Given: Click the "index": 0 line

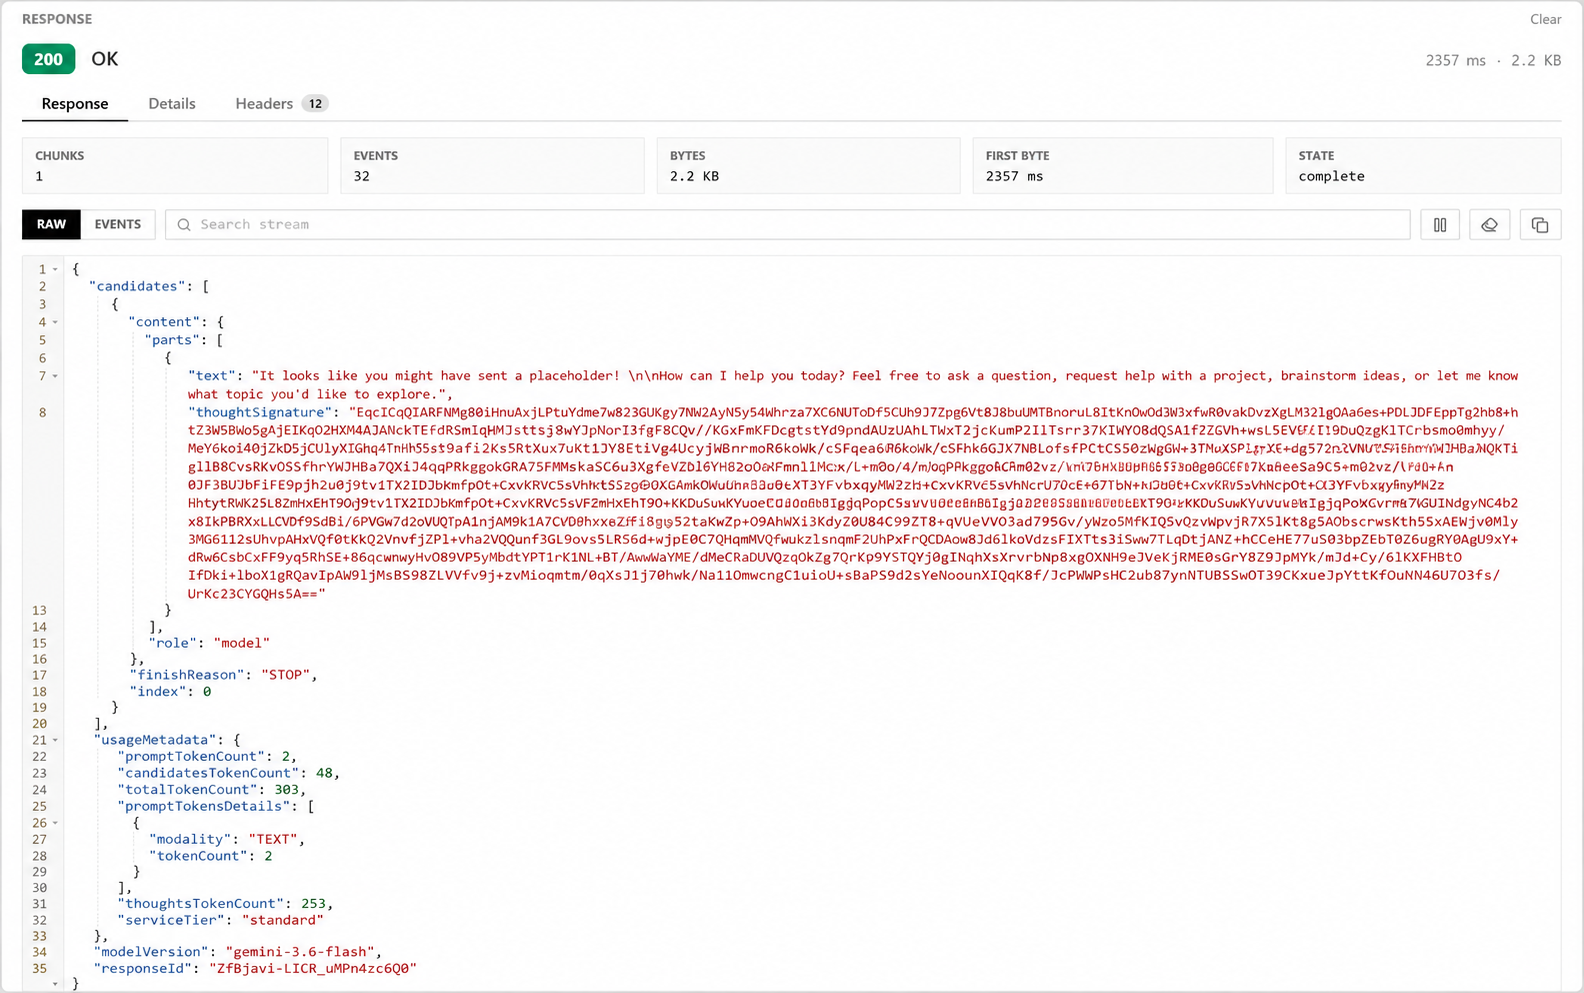Looking at the screenshot, I should 170,691.
